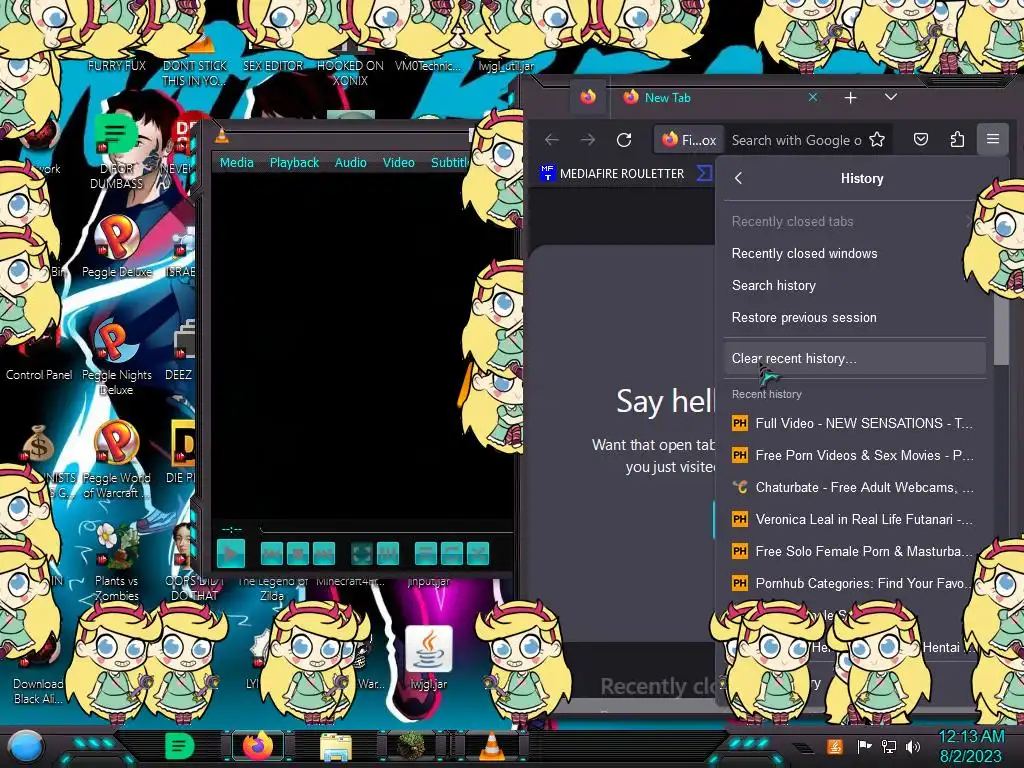Choose Search history in History panel
Viewport: 1024px width, 768px height.
point(855,285)
